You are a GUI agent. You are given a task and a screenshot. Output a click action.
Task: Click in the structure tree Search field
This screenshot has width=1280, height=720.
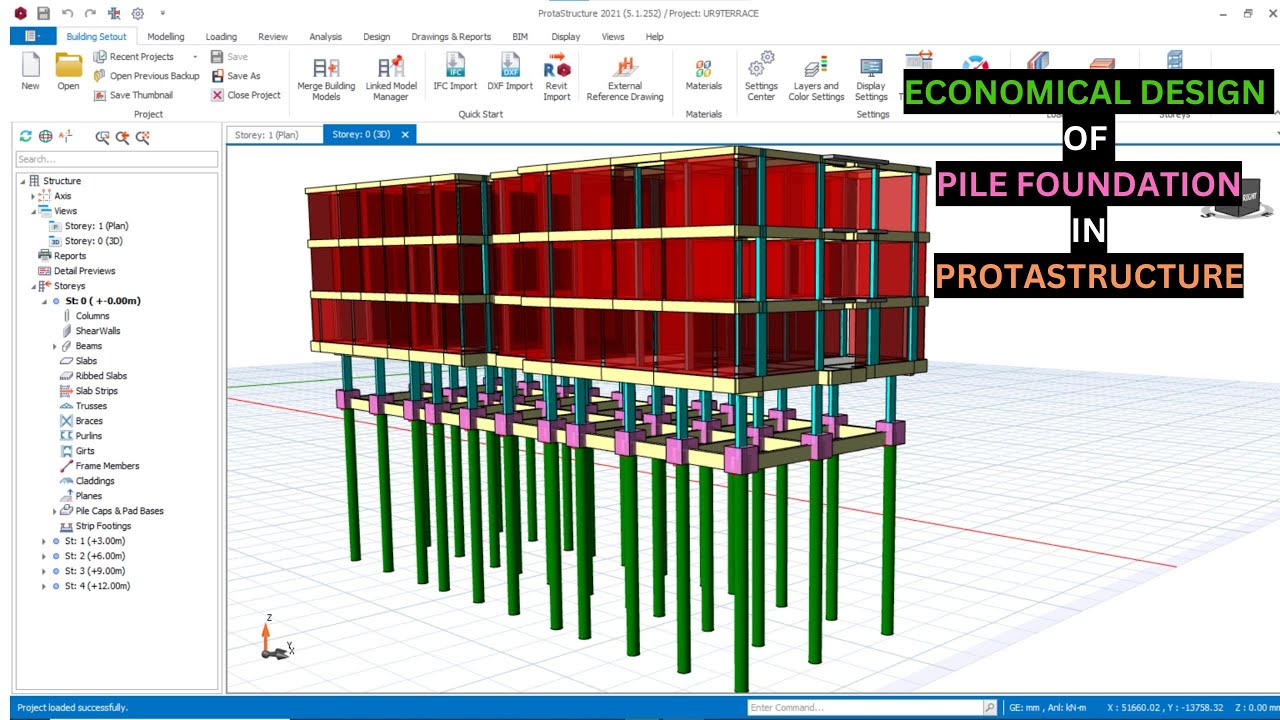pyautogui.click(x=117, y=159)
